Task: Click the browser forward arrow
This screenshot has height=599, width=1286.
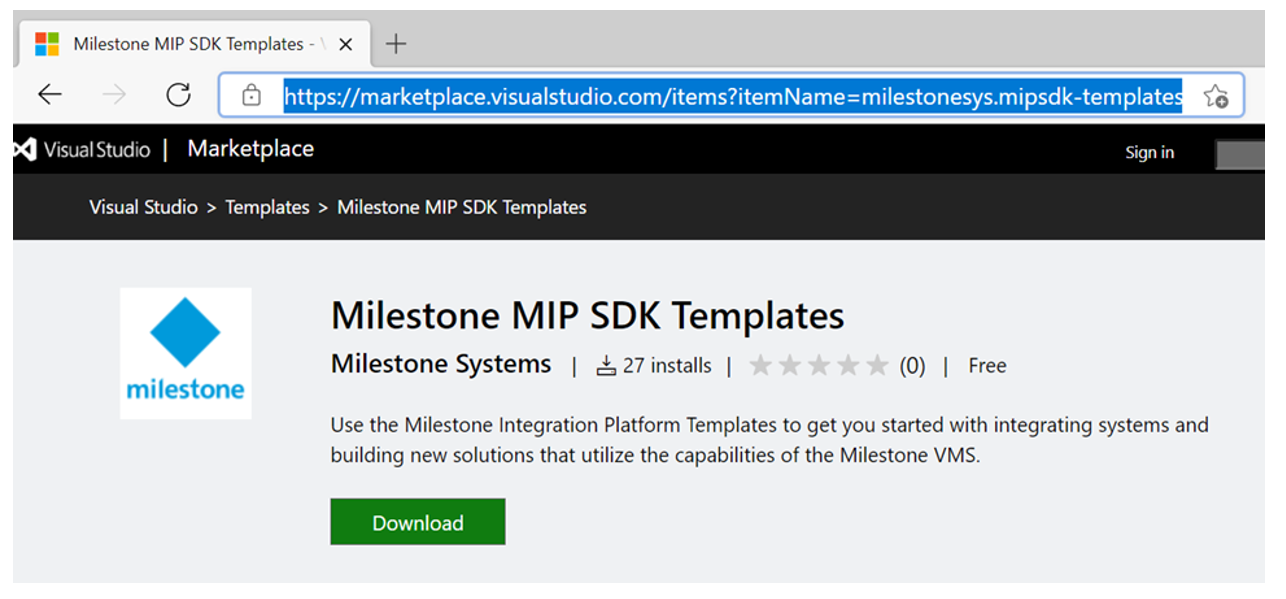Action: [x=114, y=95]
